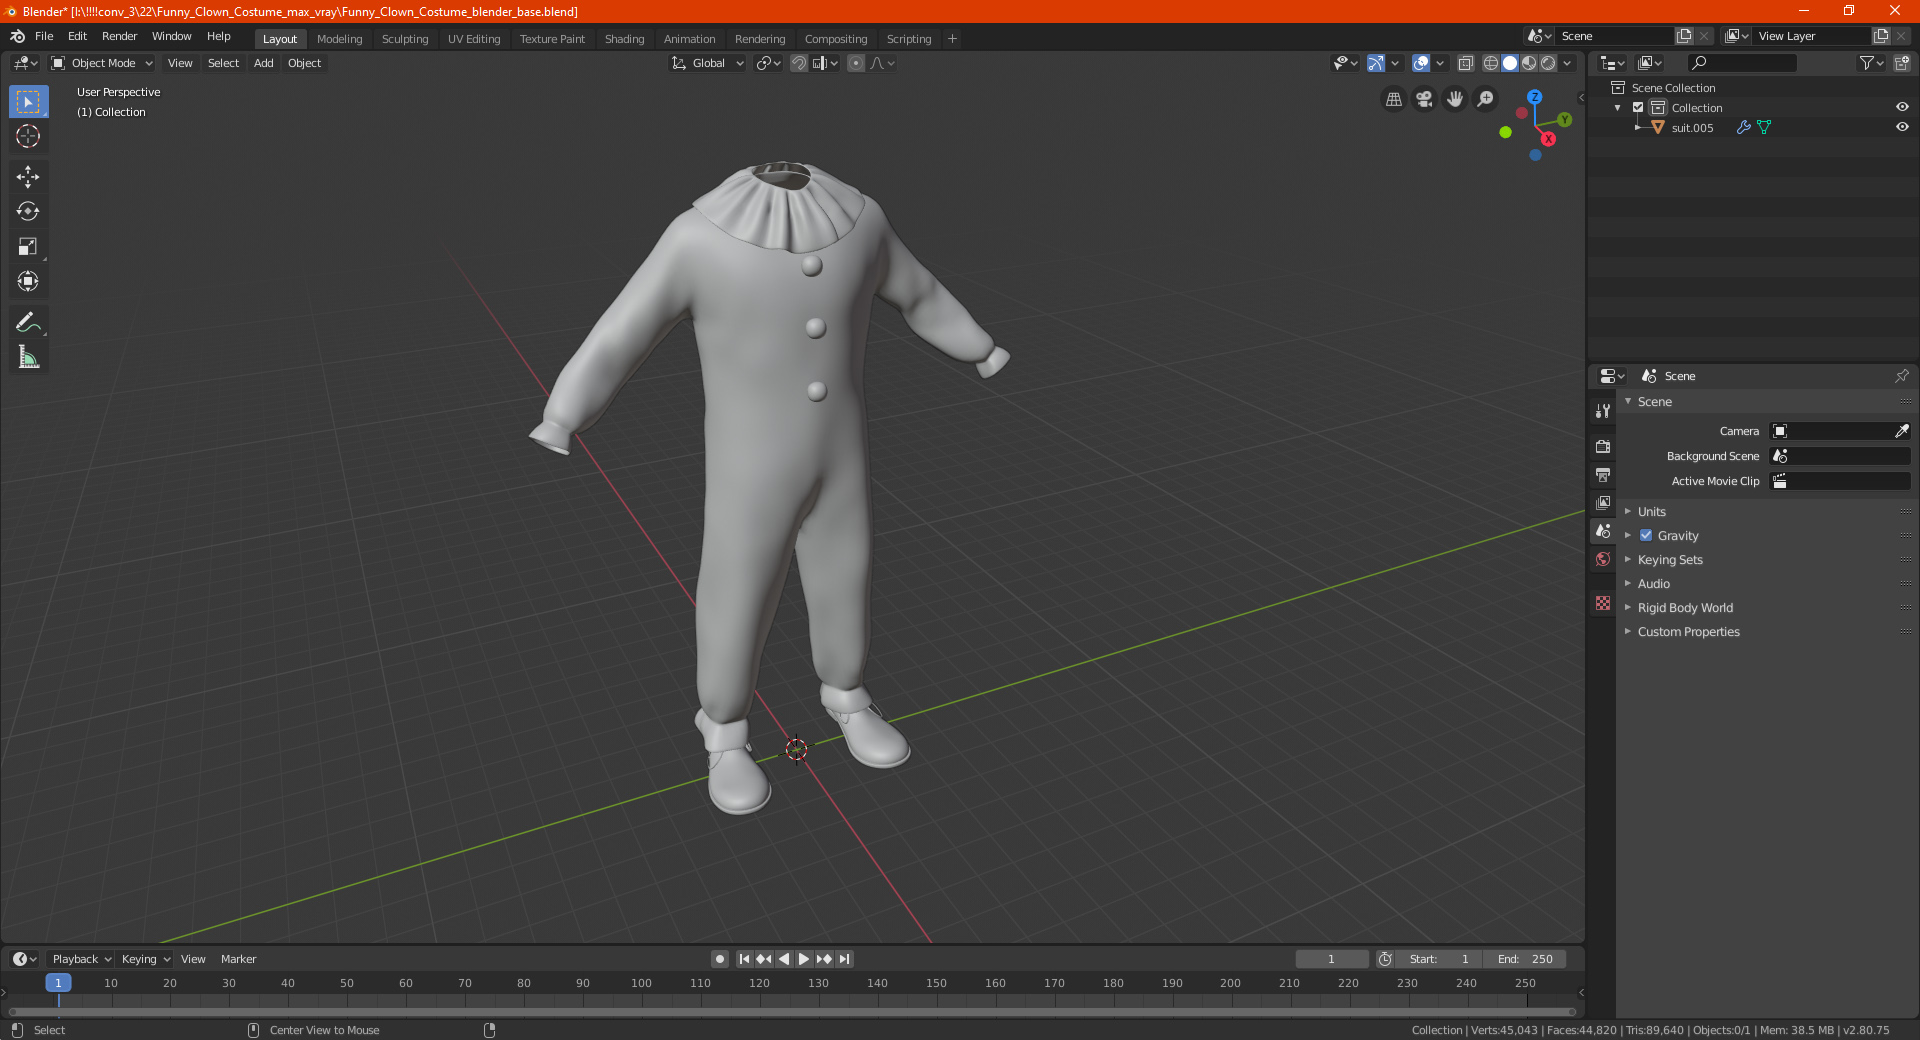The height and width of the screenshot is (1040, 1920).
Task: Open the Output properties tab (printer icon)
Action: 1603,474
